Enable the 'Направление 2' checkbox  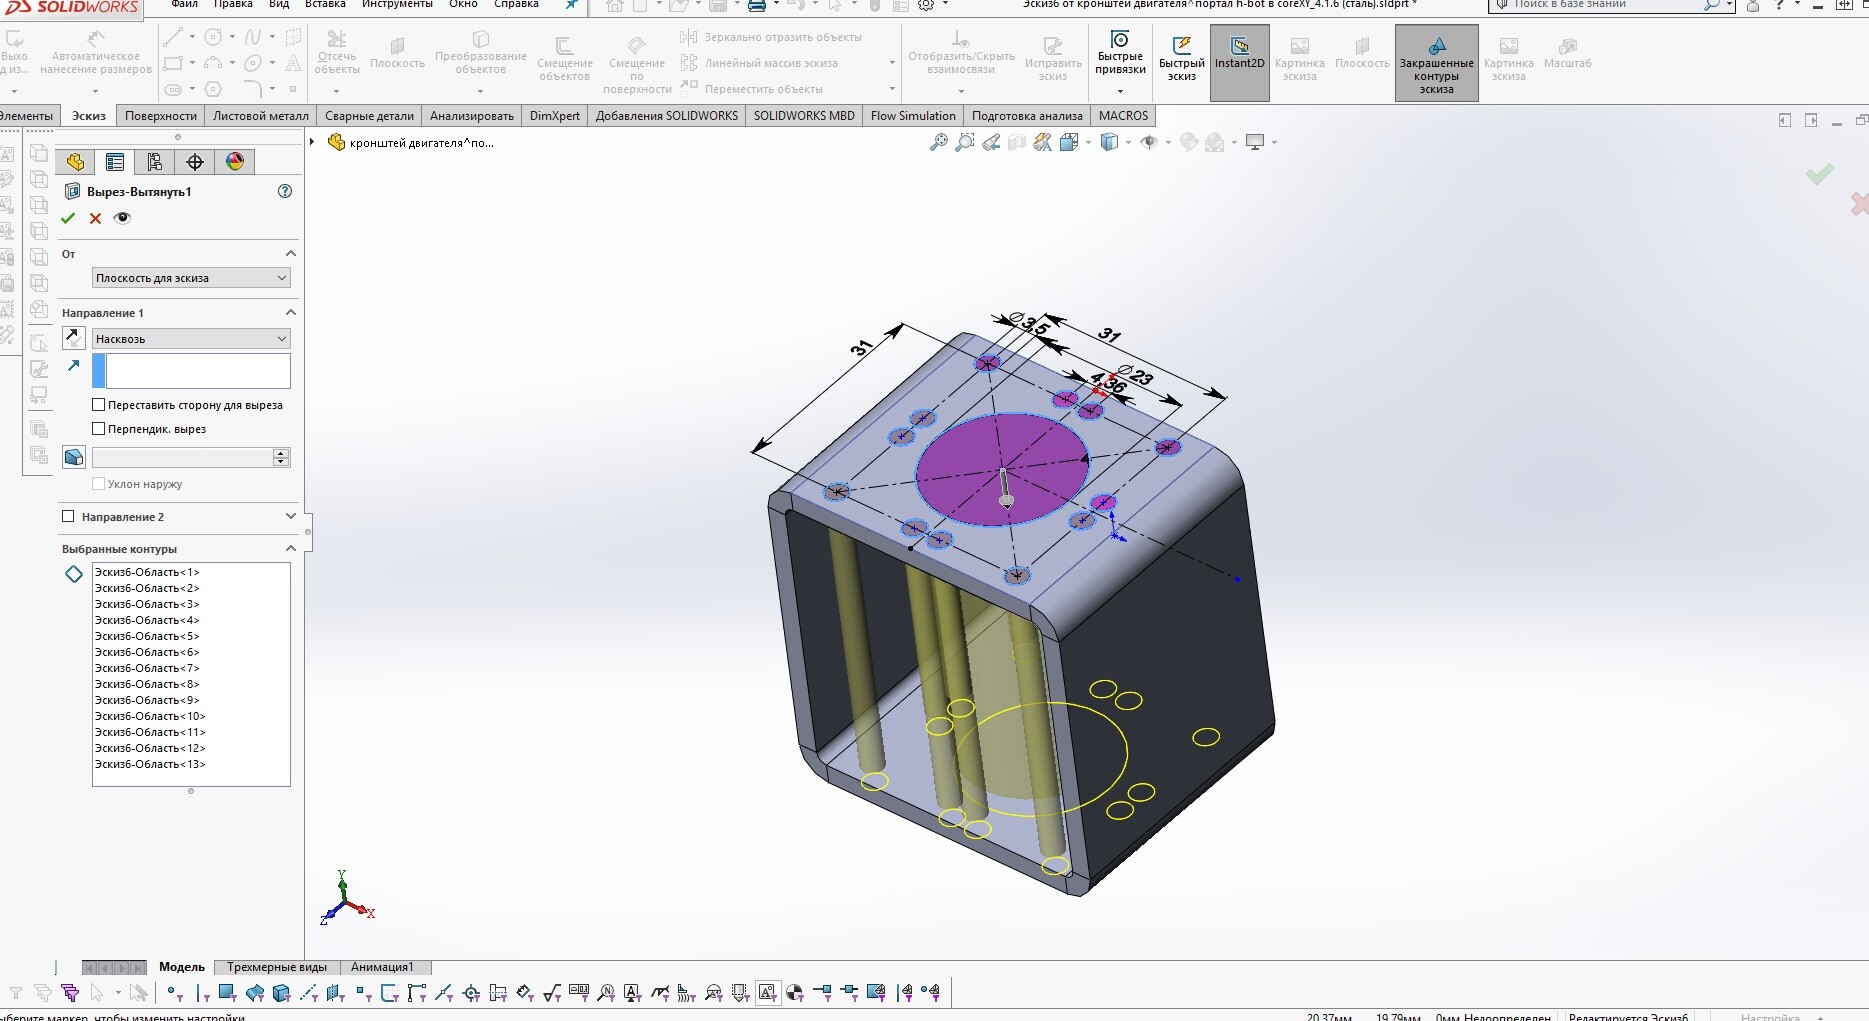click(x=68, y=517)
